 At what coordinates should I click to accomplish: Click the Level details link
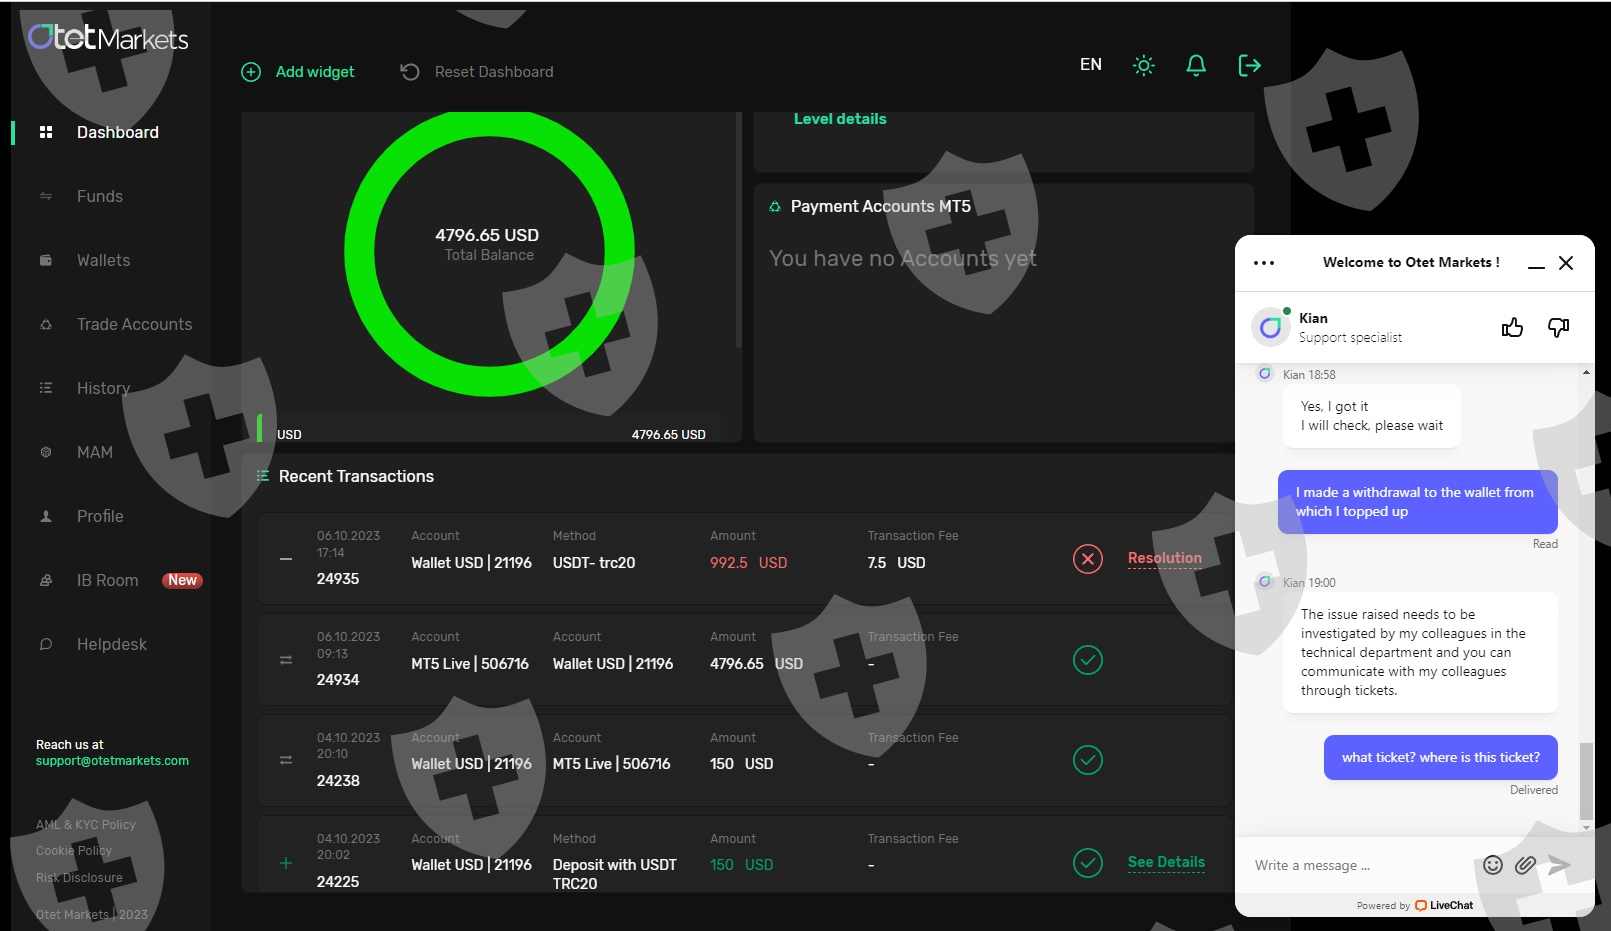[x=839, y=119]
